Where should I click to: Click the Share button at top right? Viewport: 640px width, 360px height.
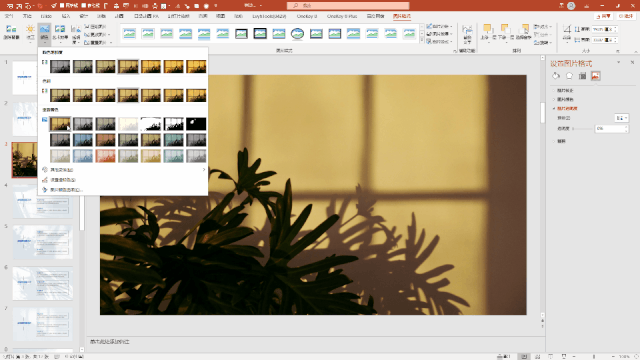pos(604,16)
